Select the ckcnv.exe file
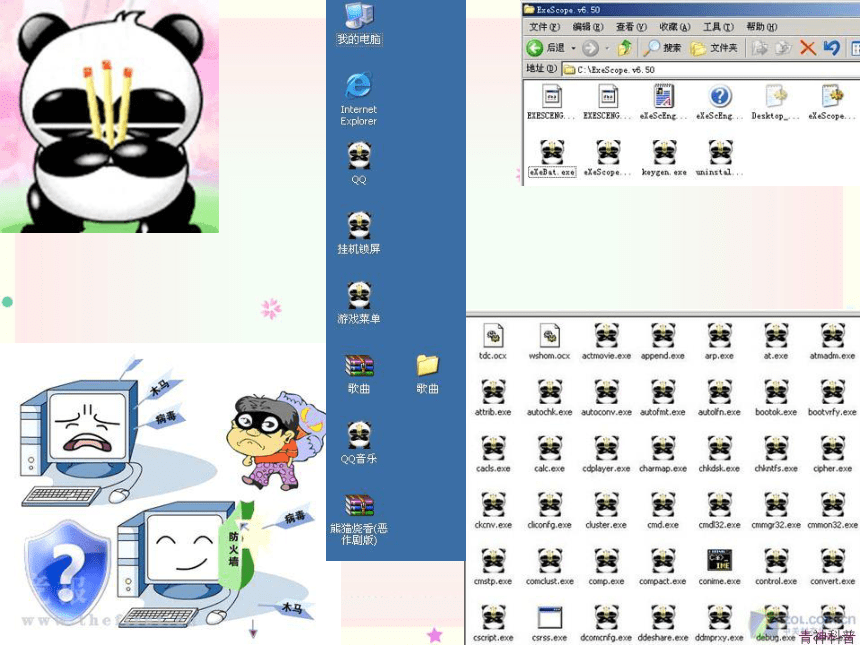The width and height of the screenshot is (860, 645). 493,511
